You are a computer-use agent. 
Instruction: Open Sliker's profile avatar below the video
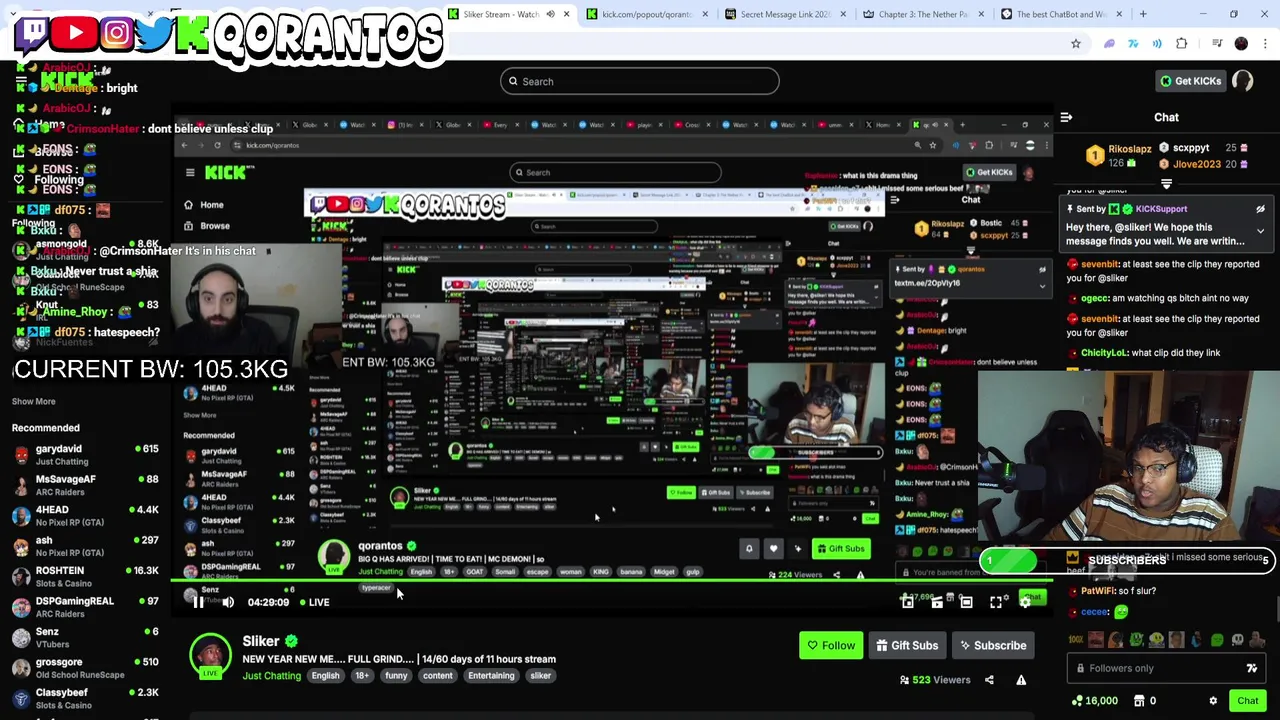(210, 656)
